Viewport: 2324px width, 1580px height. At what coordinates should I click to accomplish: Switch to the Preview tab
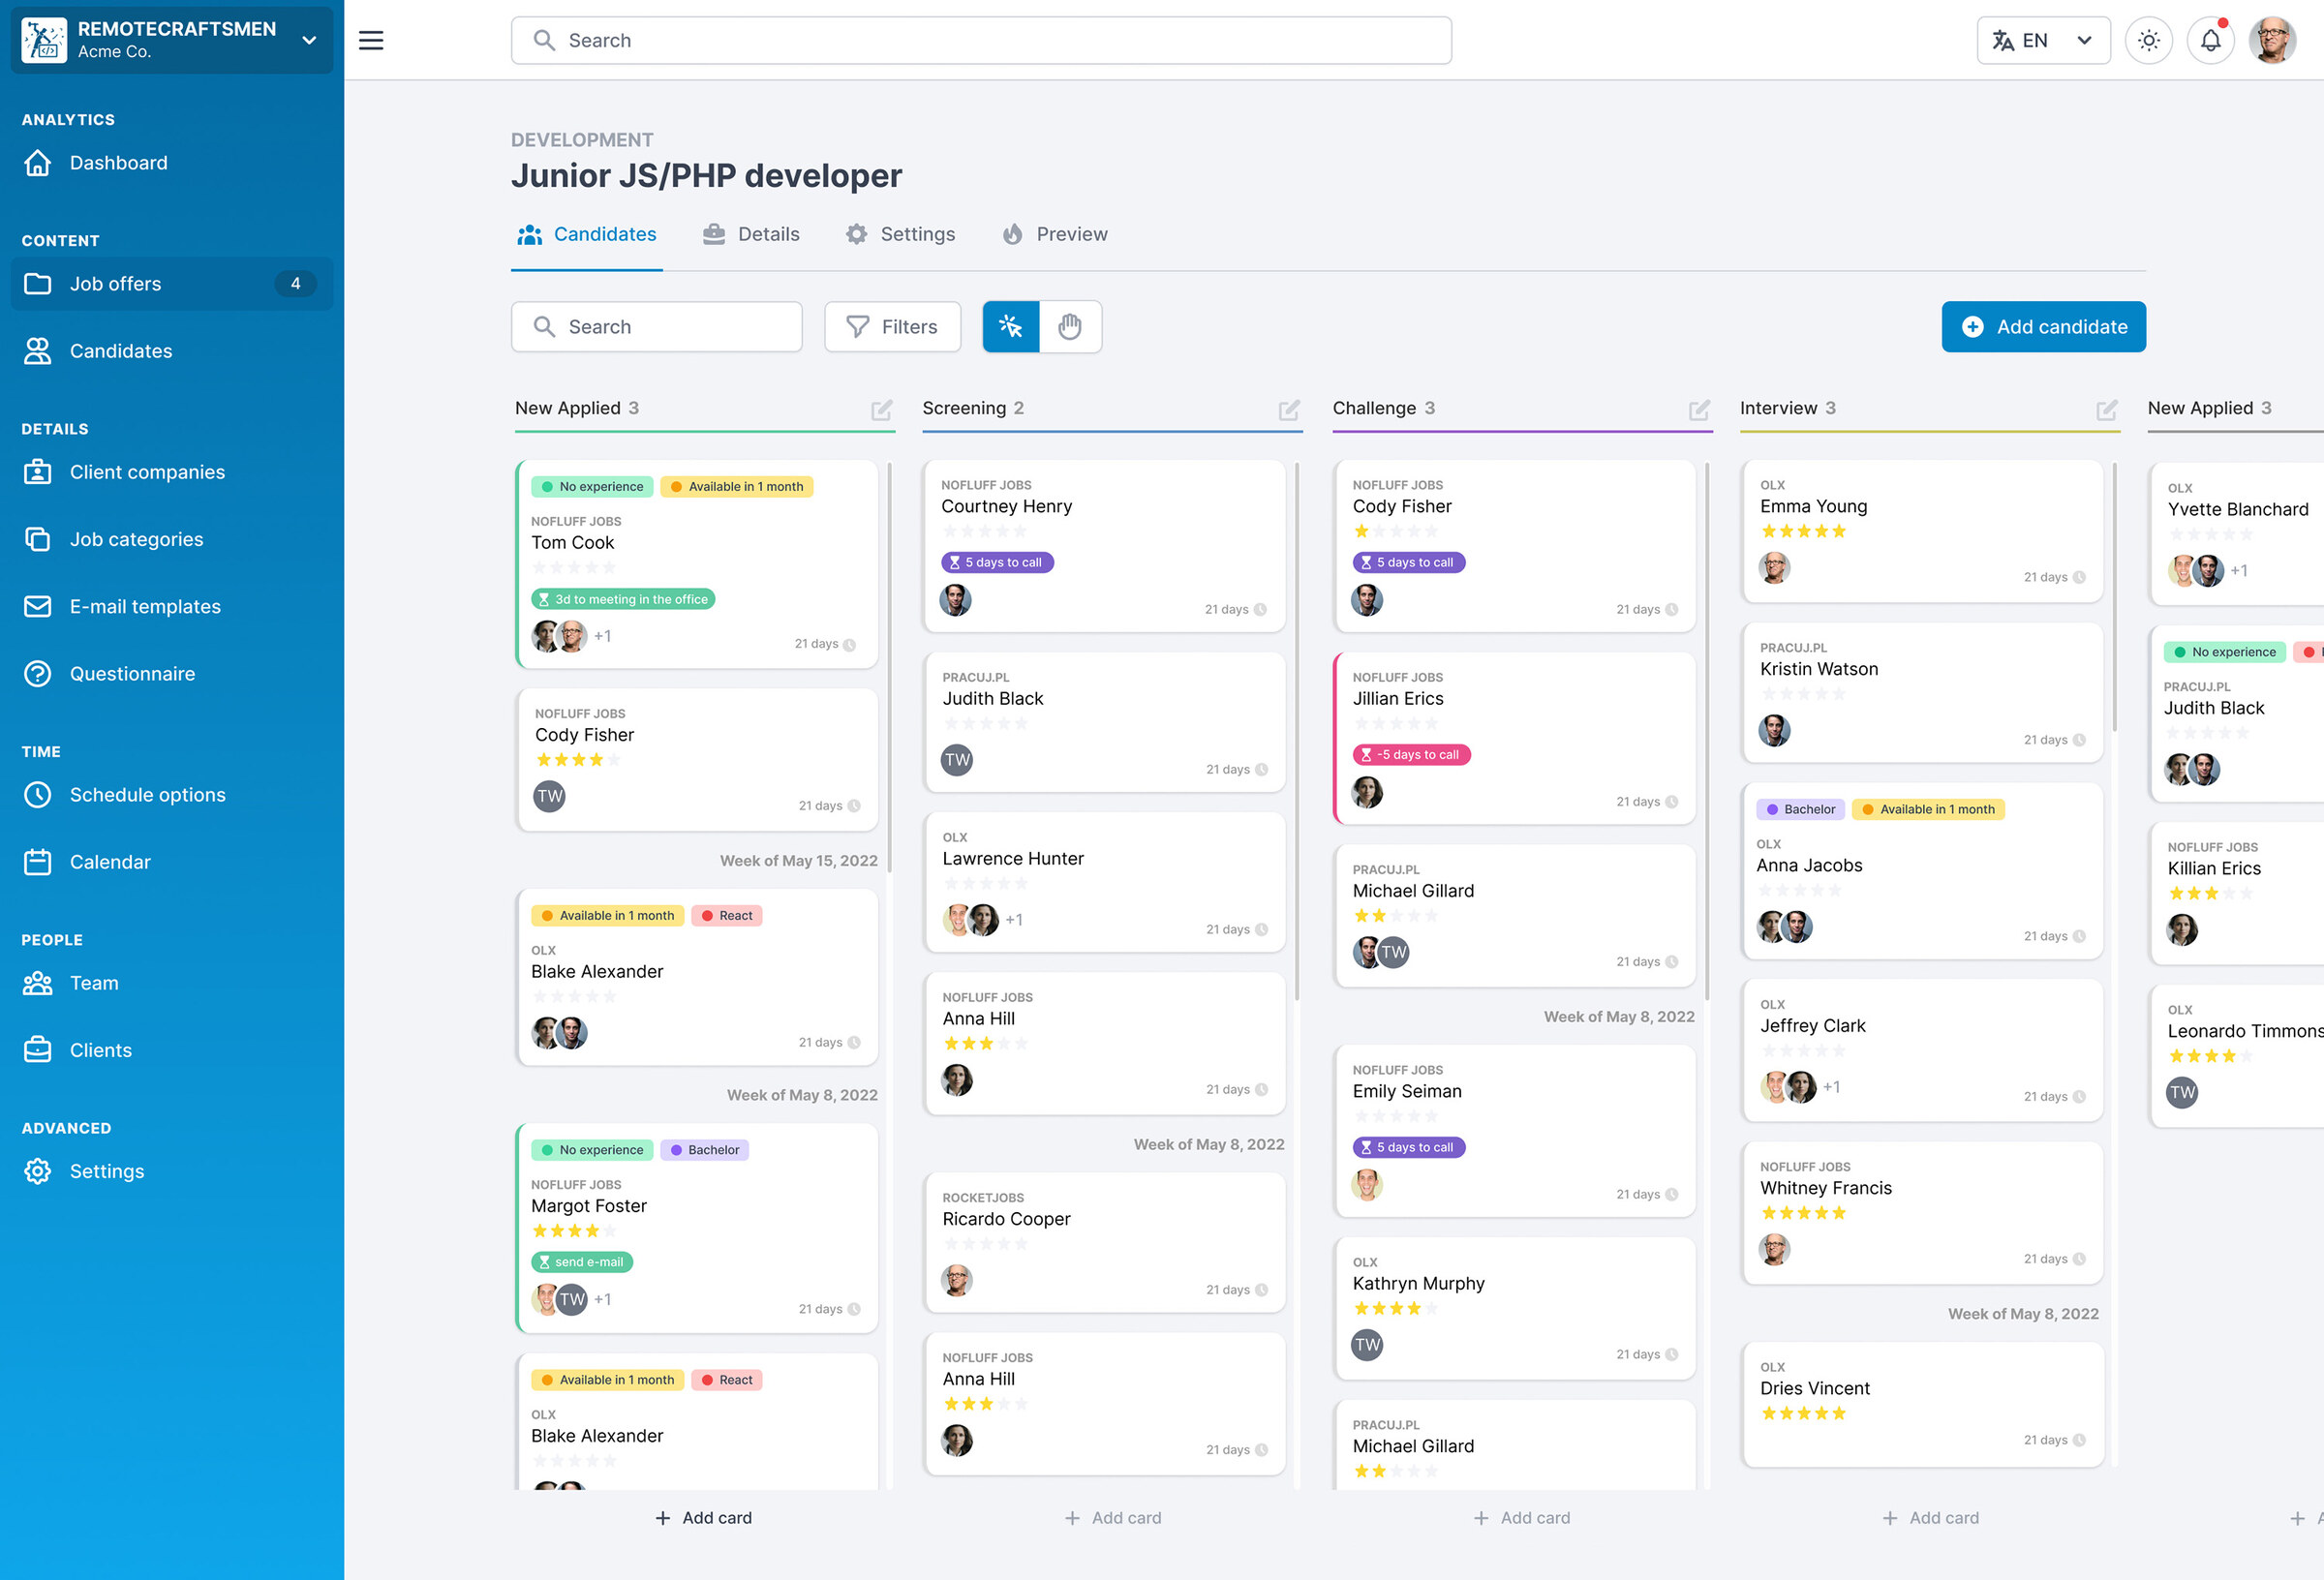1055,234
